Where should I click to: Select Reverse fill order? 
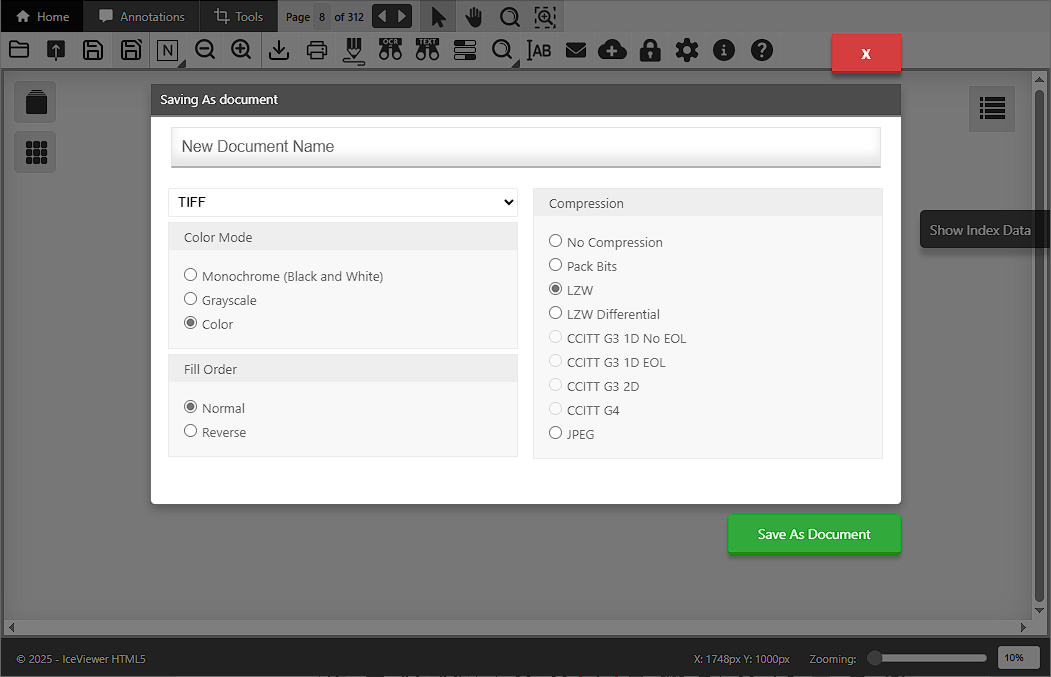click(x=191, y=431)
